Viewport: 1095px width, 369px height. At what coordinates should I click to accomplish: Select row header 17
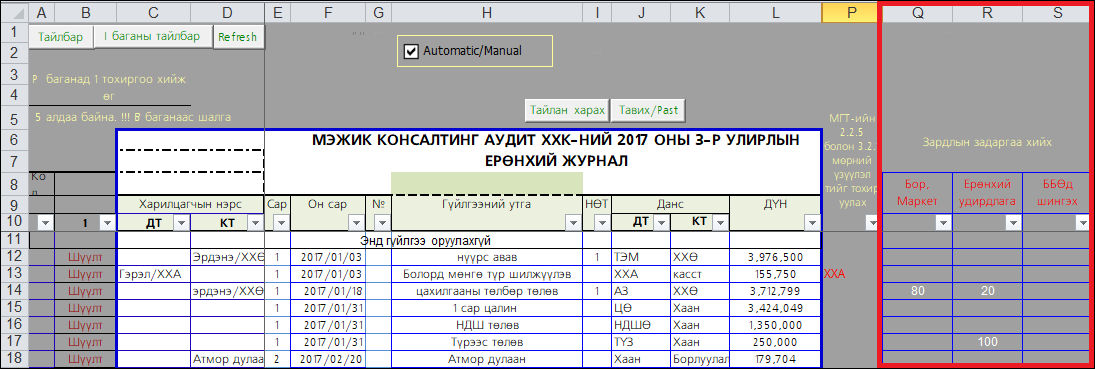[15, 342]
